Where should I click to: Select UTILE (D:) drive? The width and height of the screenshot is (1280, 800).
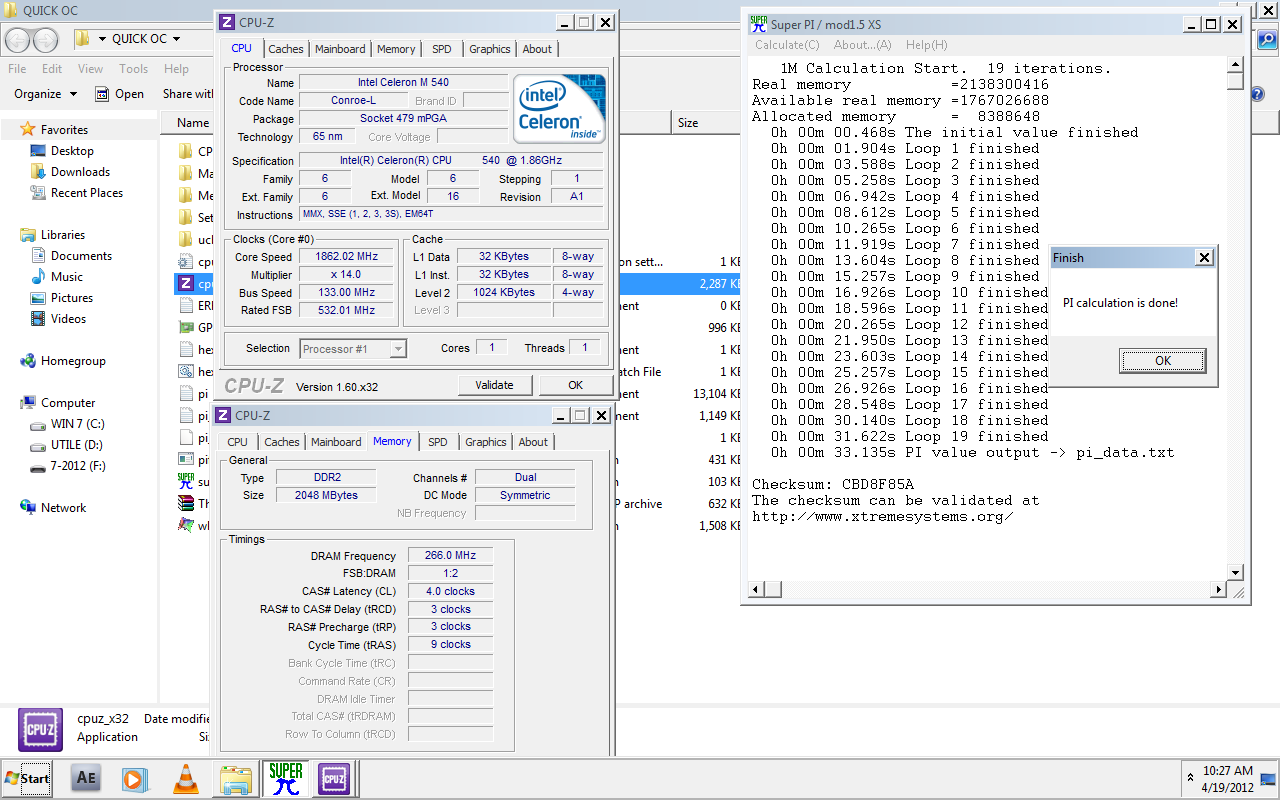pos(76,445)
